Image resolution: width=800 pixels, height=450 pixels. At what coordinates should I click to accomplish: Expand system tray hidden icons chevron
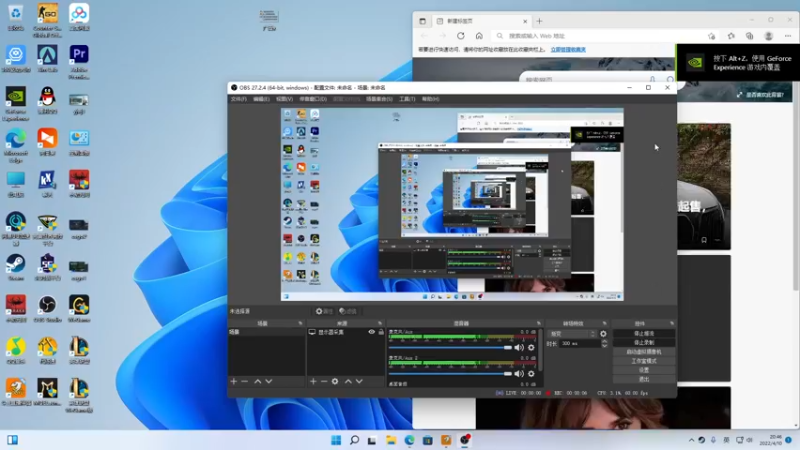pyautogui.click(x=691, y=440)
